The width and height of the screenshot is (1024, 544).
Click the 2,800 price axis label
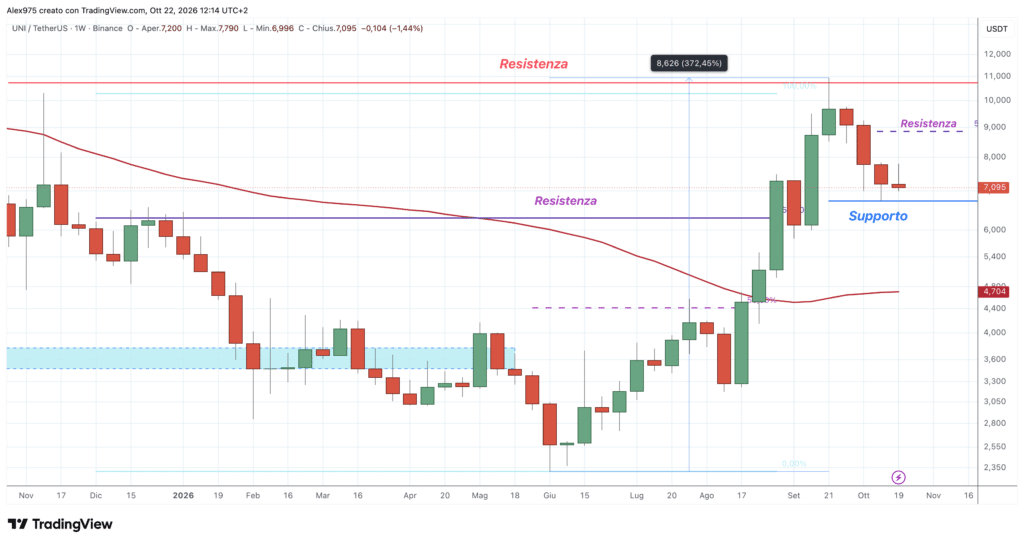pos(995,423)
